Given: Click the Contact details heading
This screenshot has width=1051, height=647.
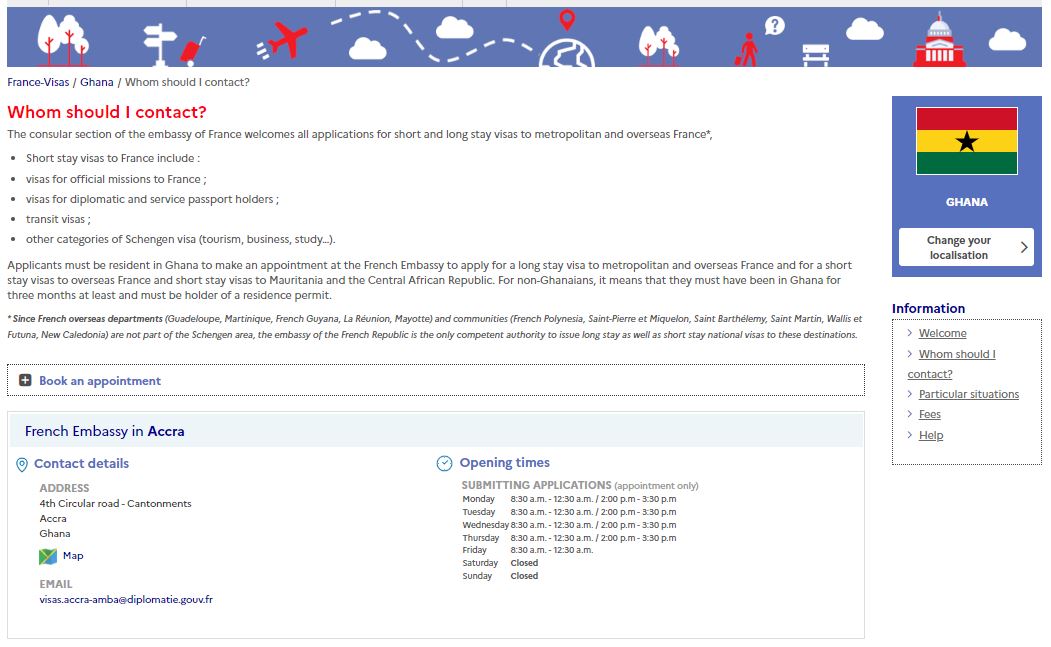Looking at the screenshot, I should click(81, 463).
